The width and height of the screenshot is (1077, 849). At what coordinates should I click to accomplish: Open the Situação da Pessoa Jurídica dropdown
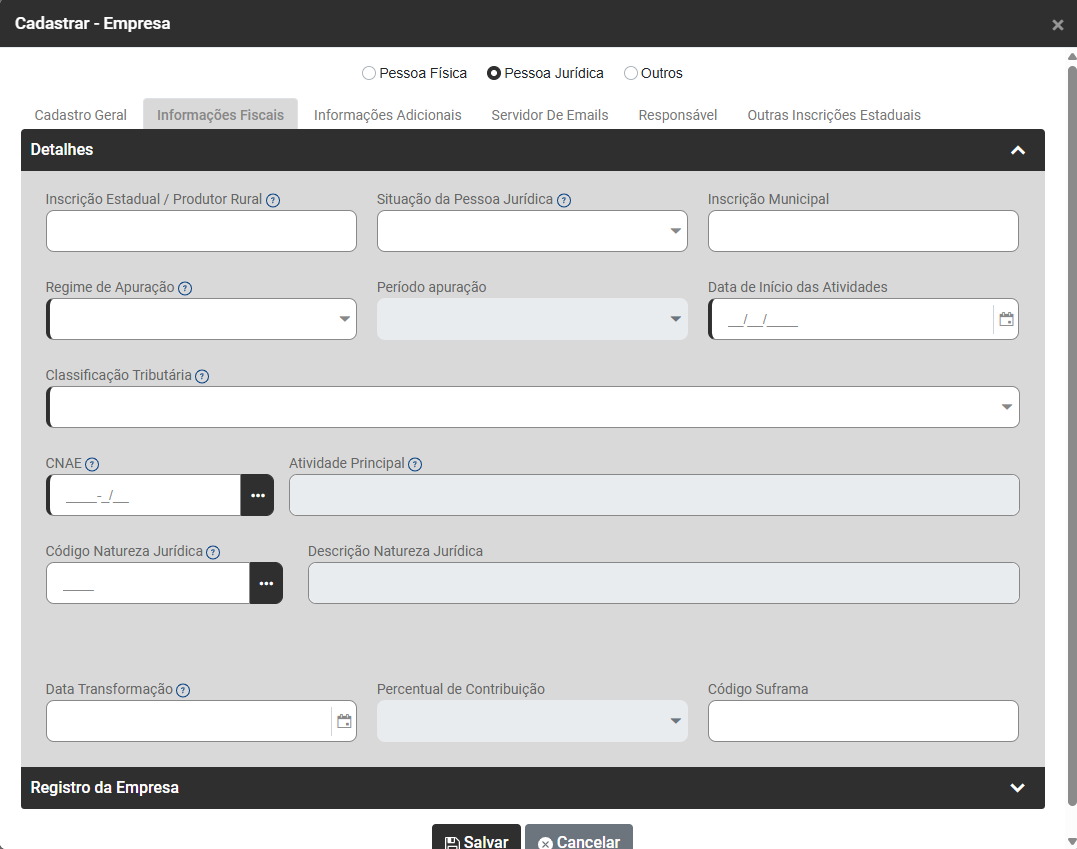pos(532,231)
